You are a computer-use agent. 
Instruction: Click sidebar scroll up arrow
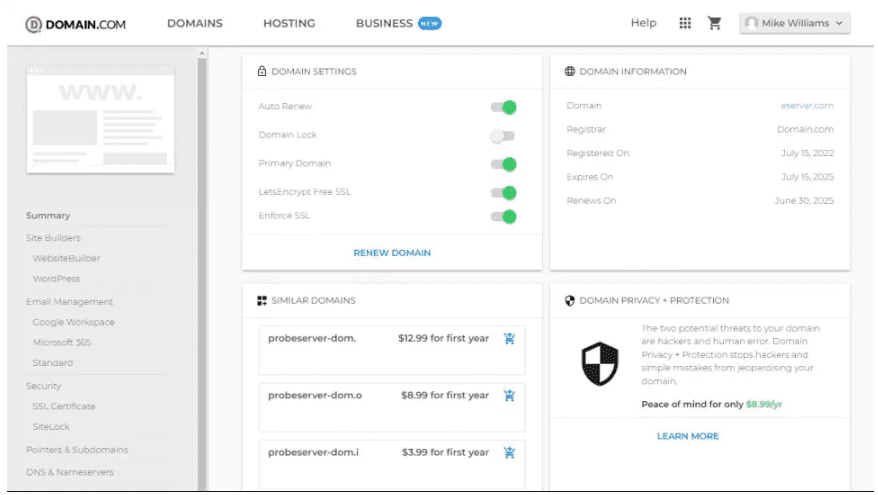[202, 54]
